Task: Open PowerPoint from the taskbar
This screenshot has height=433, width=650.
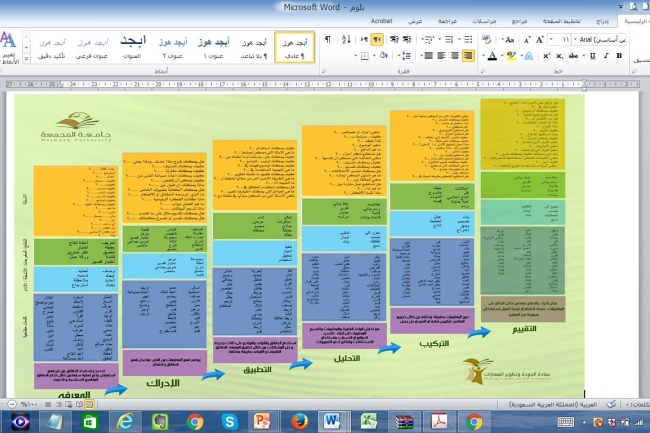Action: point(262,422)
